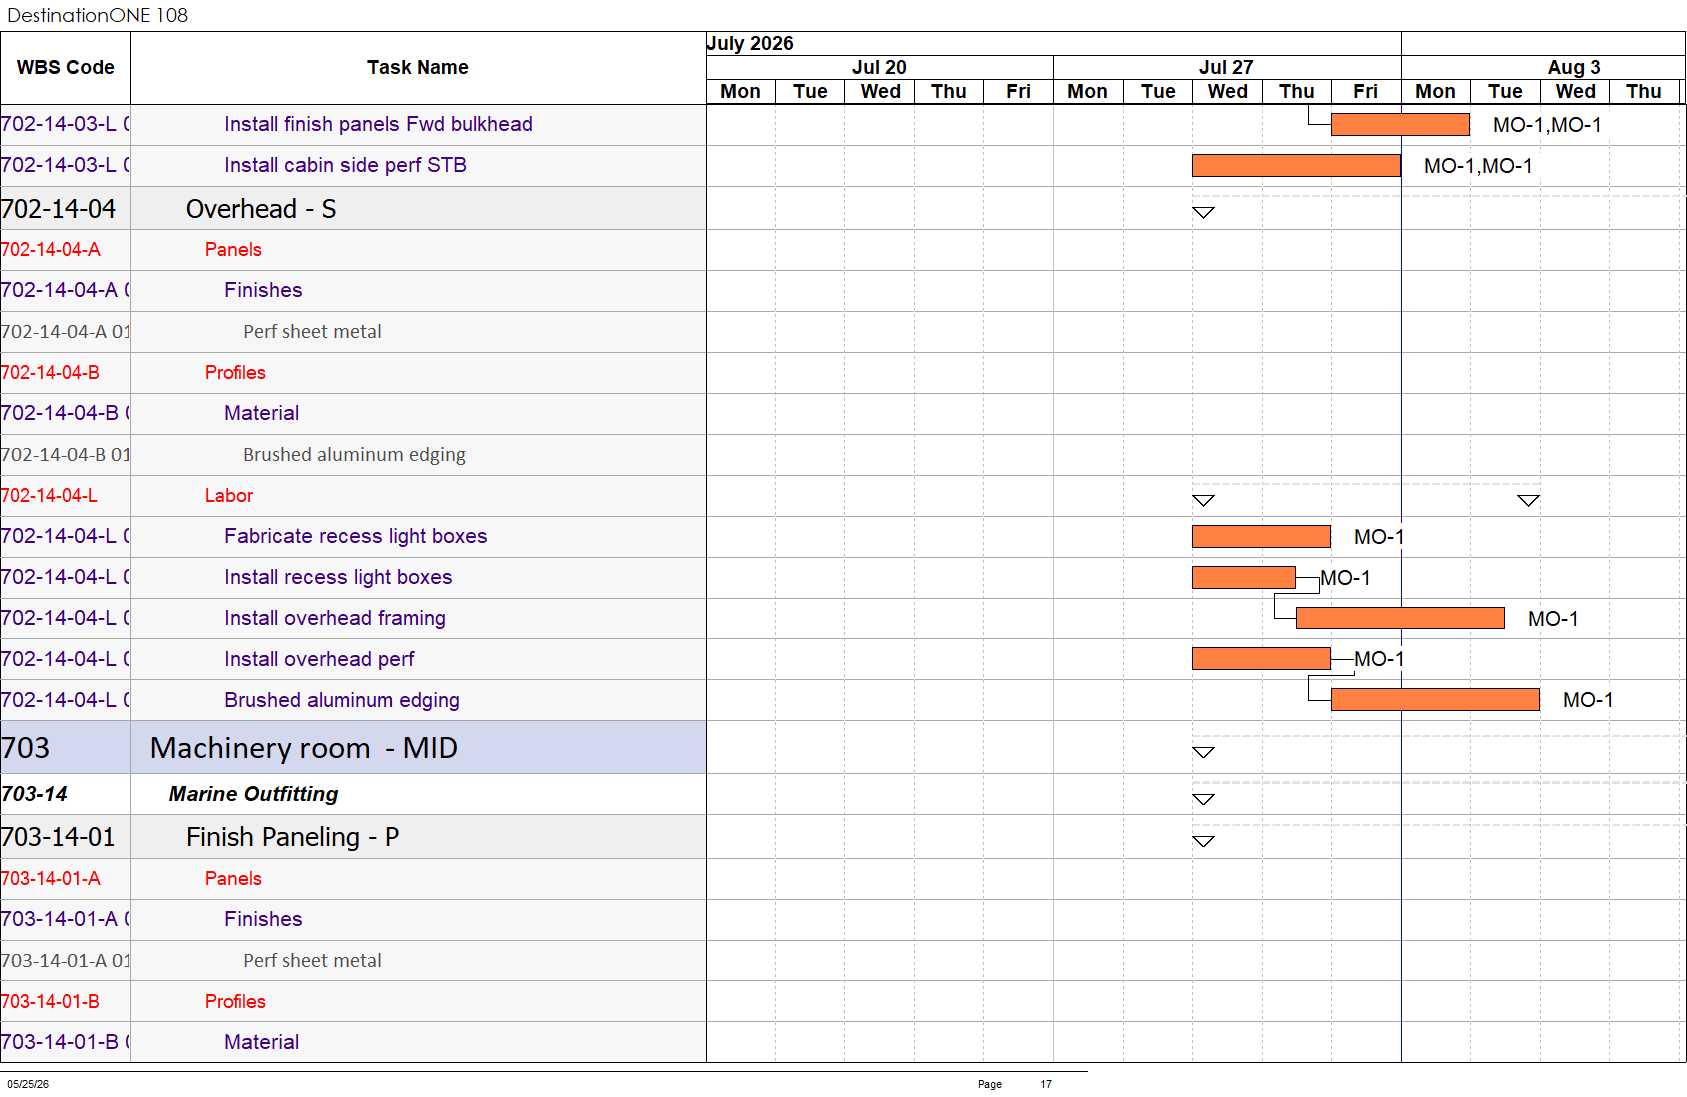Click the WBS Code column header
Screen dimensions: 1687x1097
[x=65, y=68]
